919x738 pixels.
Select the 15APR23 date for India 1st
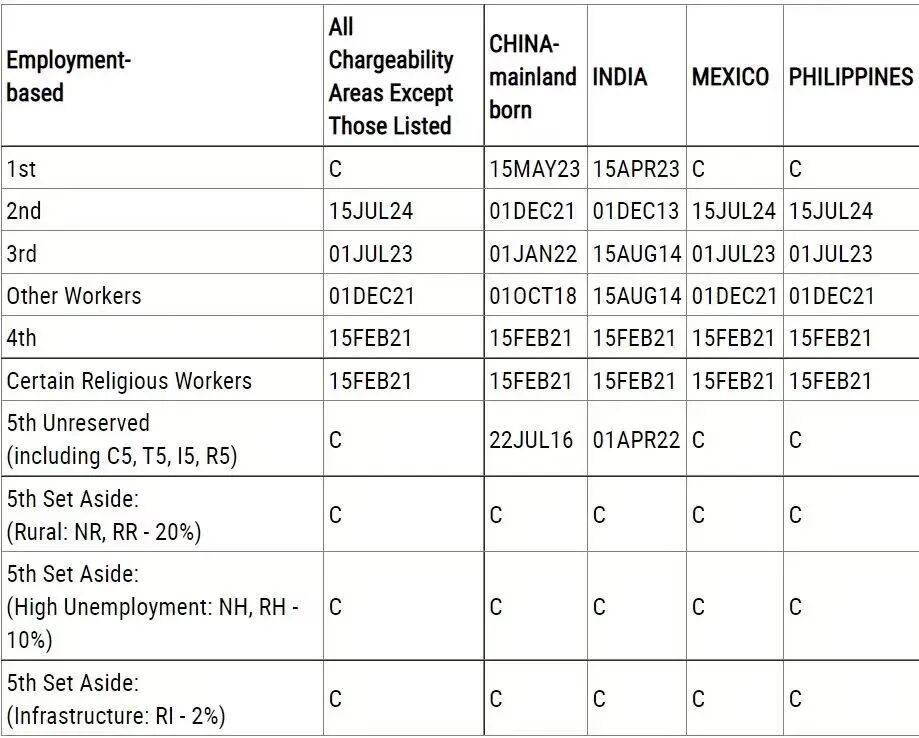(x=636, y=169)
